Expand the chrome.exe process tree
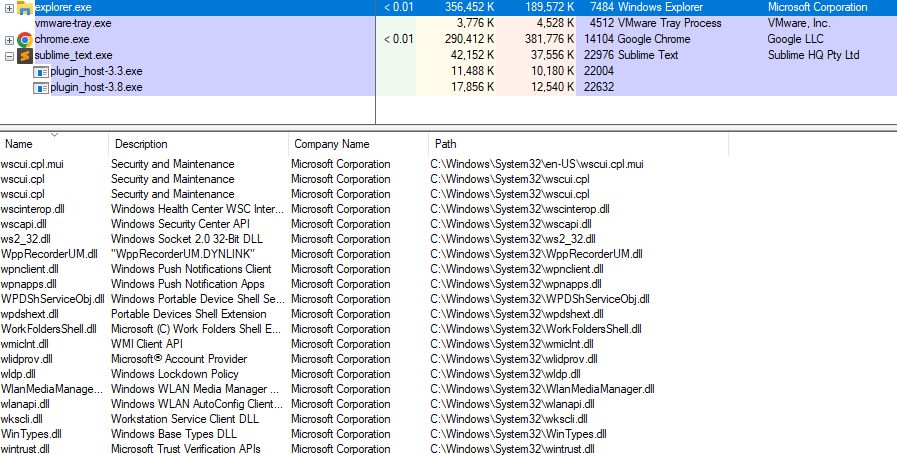Viewport: 897px width, 455px height. coord(9,40)
